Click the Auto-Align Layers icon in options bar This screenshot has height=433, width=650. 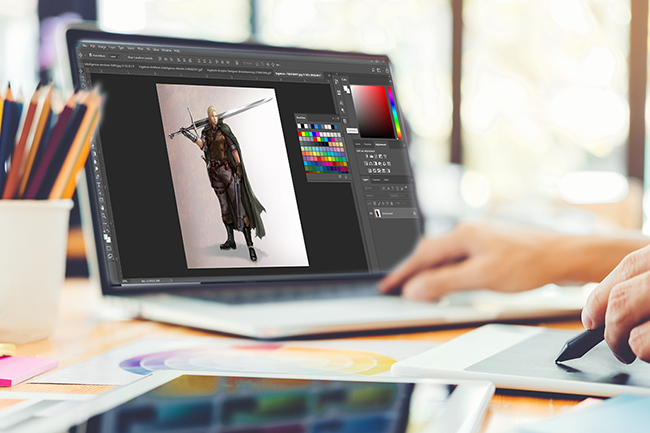click(237, 63)
